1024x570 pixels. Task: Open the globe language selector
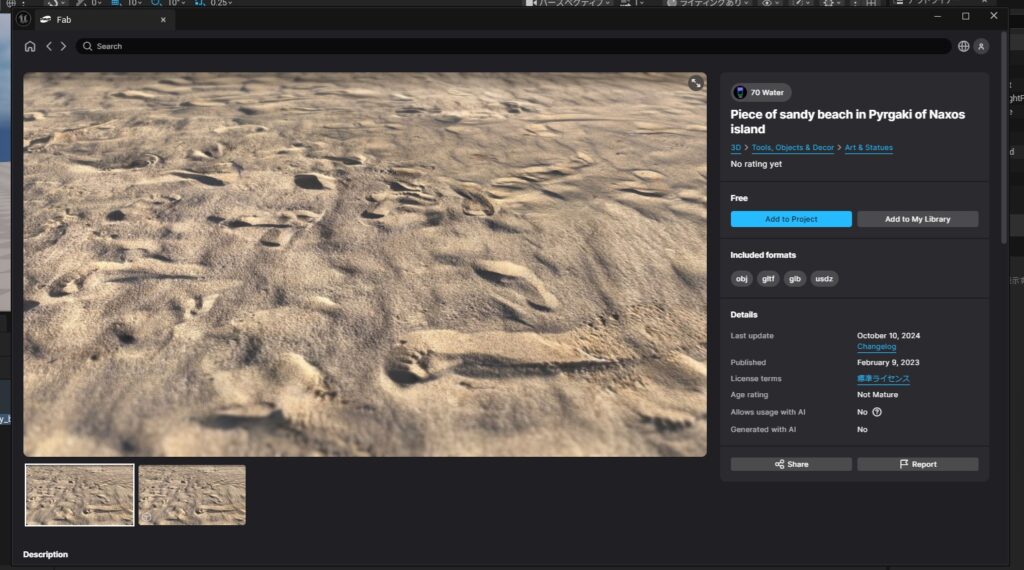pos(963,46)
